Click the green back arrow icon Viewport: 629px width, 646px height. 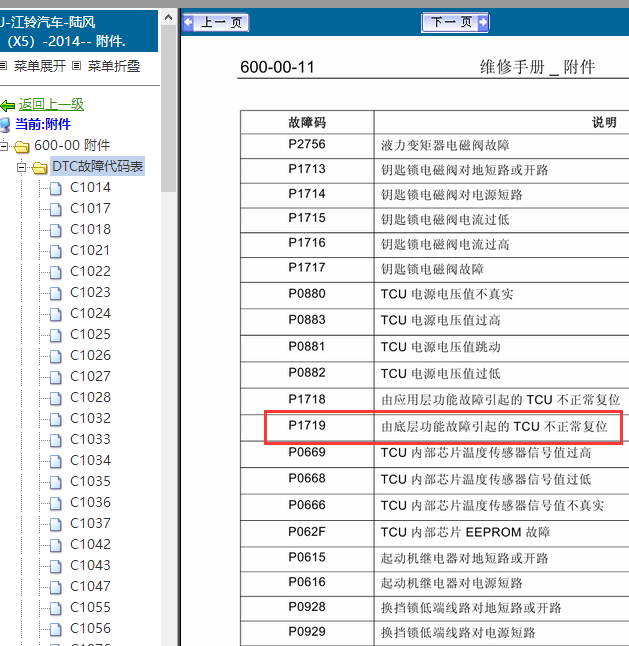coord(7,105)
